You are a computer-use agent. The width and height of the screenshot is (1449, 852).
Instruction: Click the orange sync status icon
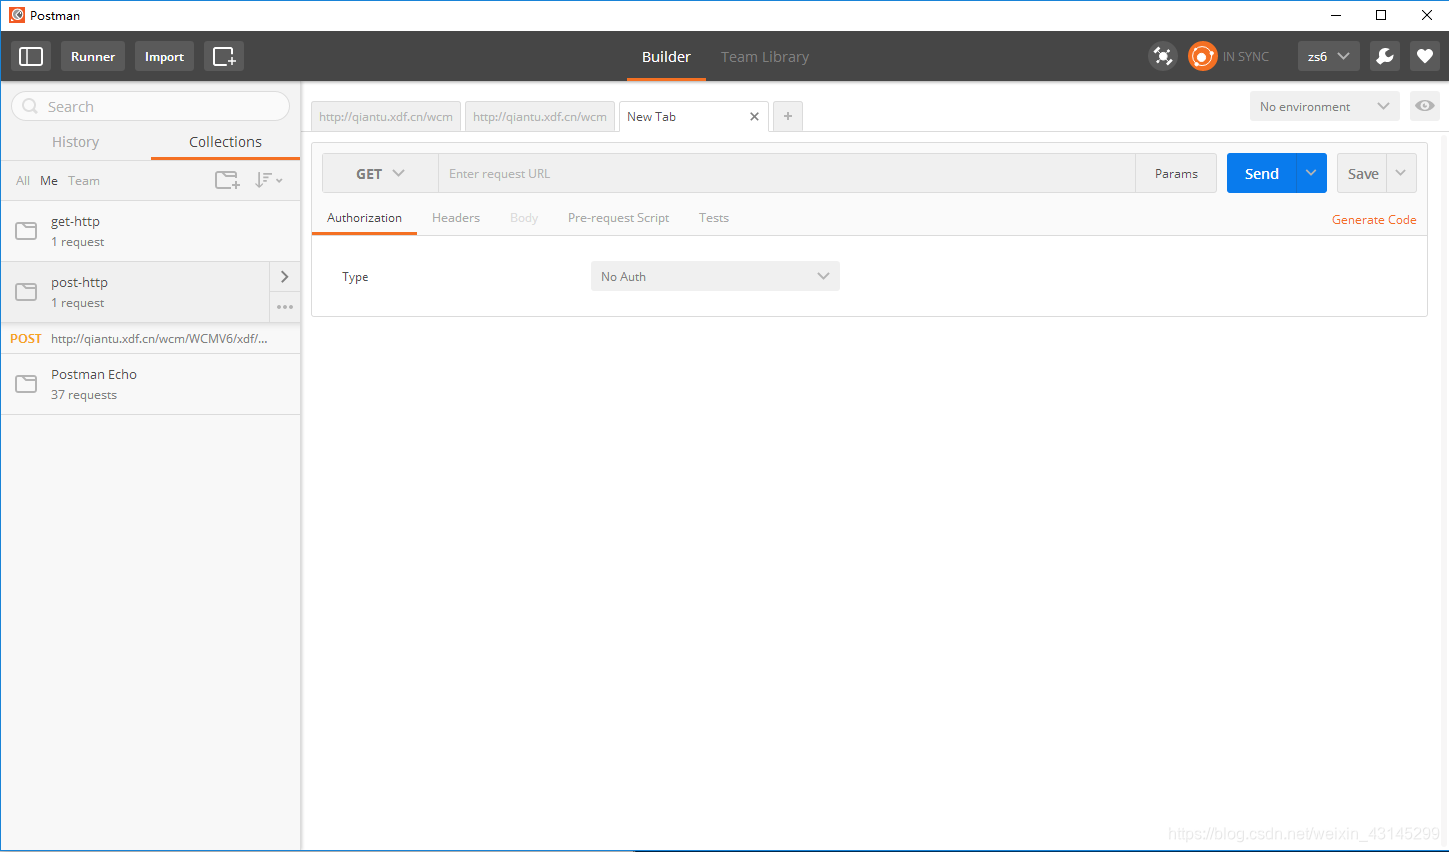tap(1202, 56)
